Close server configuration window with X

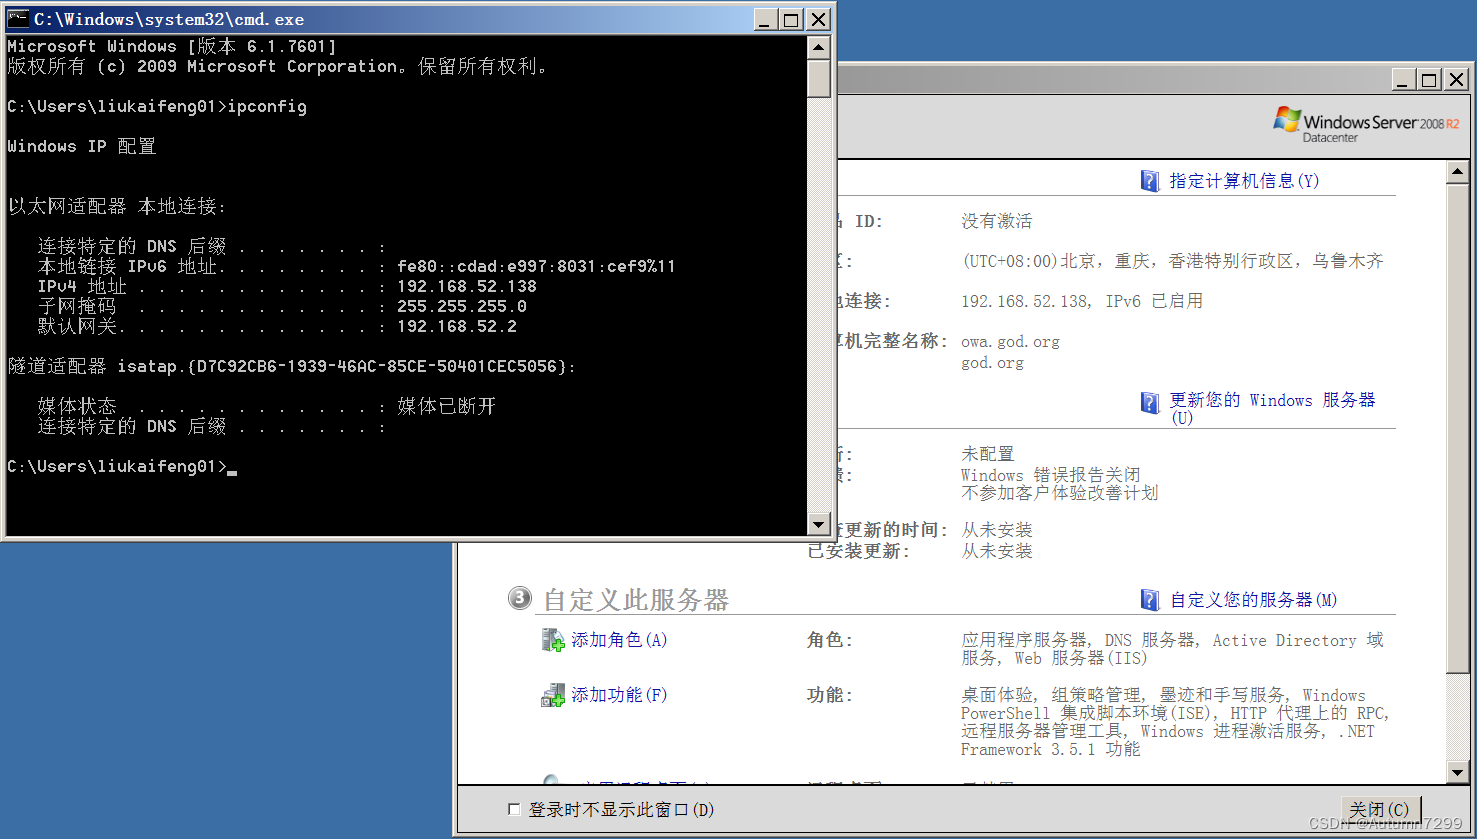click(1456, 79)
